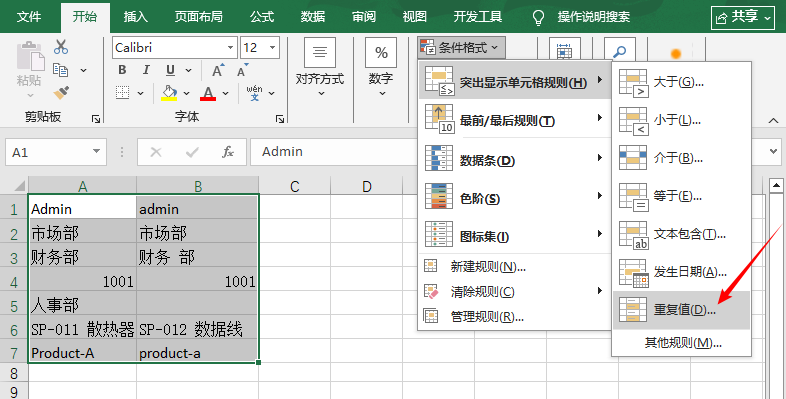Select Greater Than (大于) rule
This screenshot has width=786, height=399.
click(x=681, y=82)
